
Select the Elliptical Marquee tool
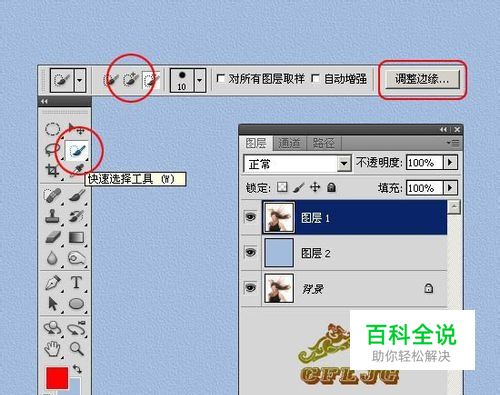tap(52, 129)
